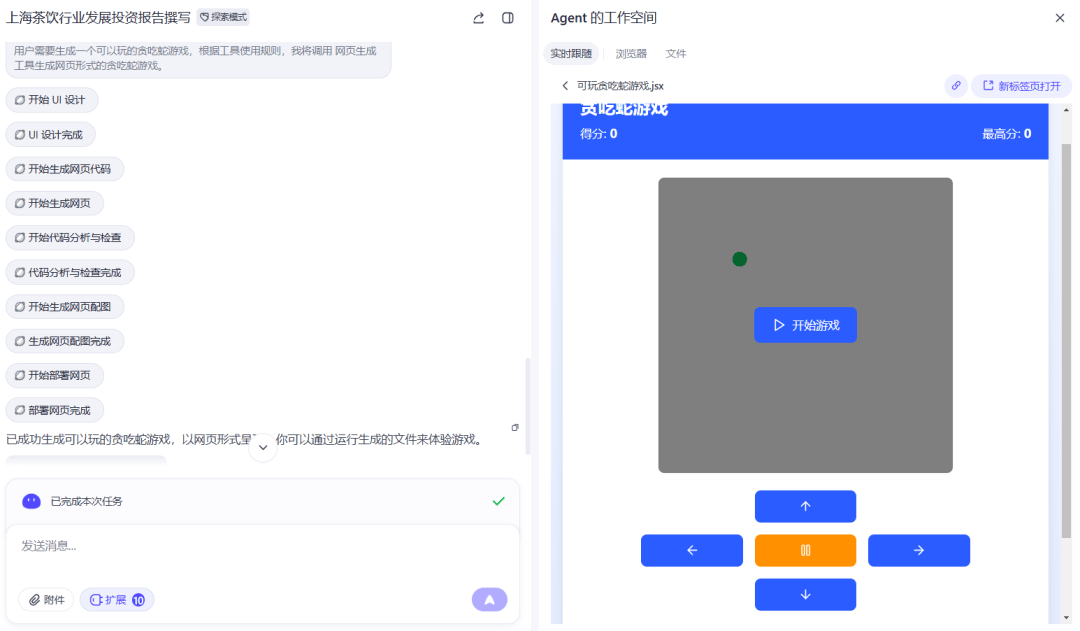The width and height of the screenshot is (1080, 631).
Task: Toggle the side panel layout icon
Action: click(x=508, y=18)
